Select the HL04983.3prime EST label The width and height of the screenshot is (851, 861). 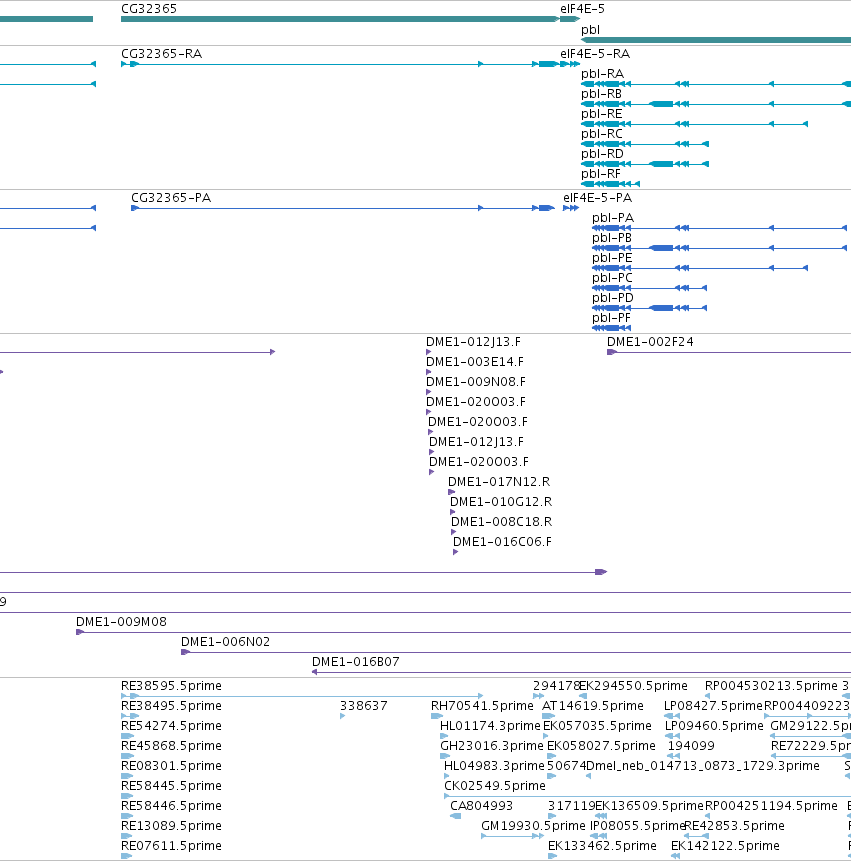point(494,766)
